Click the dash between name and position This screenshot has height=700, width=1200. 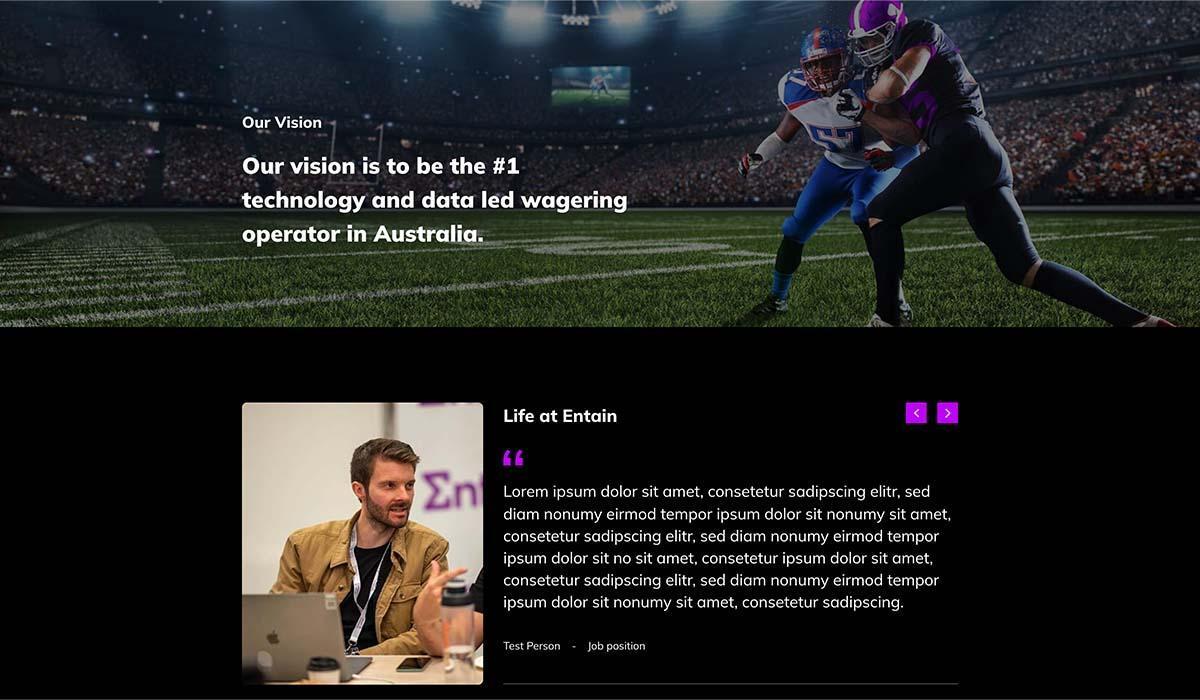coord(574,646)
